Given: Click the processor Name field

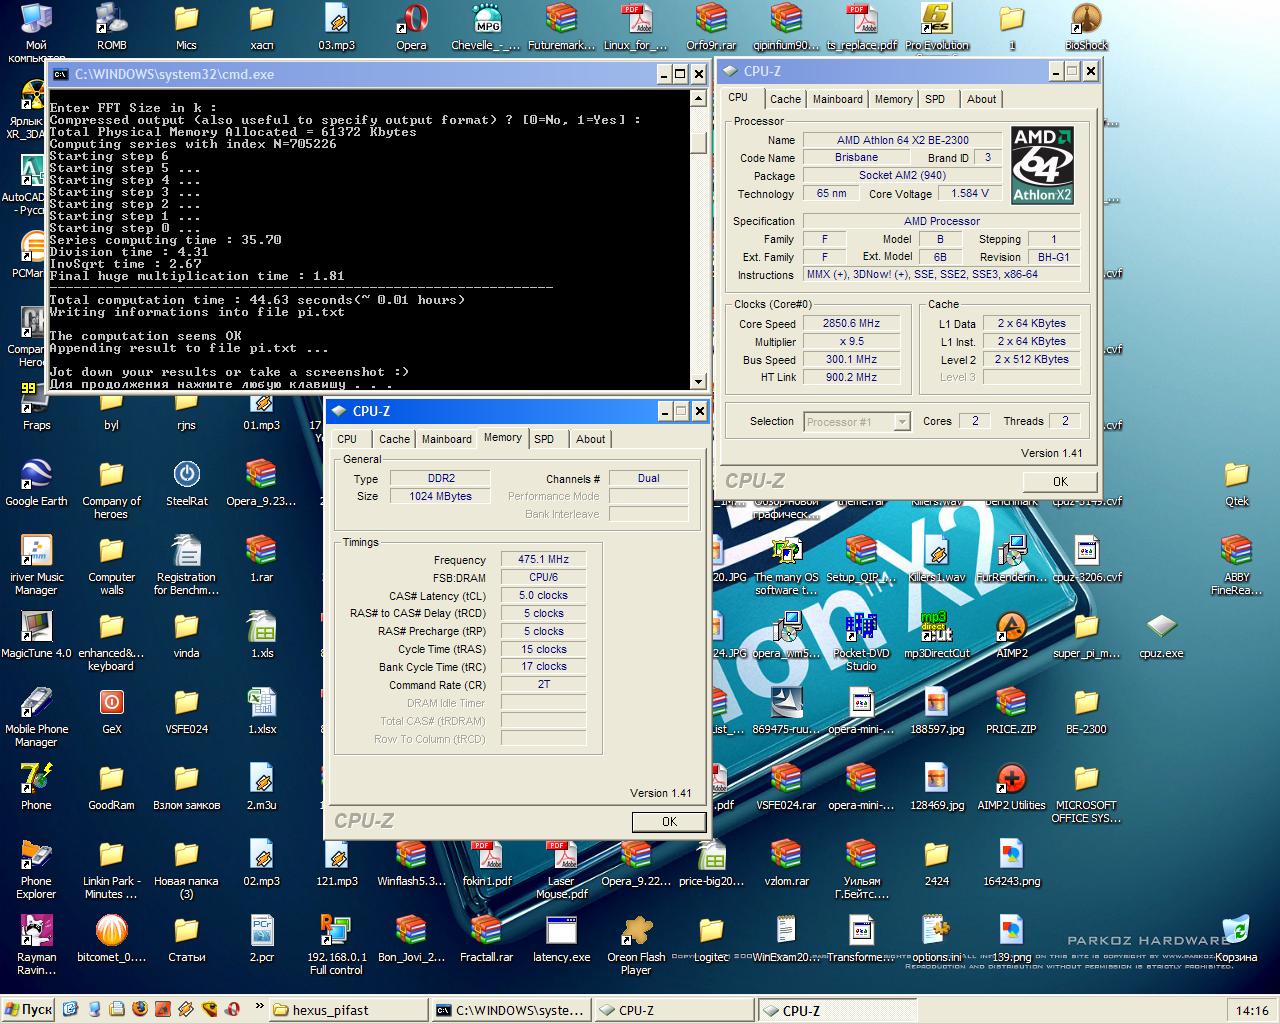Looking at the screenshot, I should click(903, 140).
